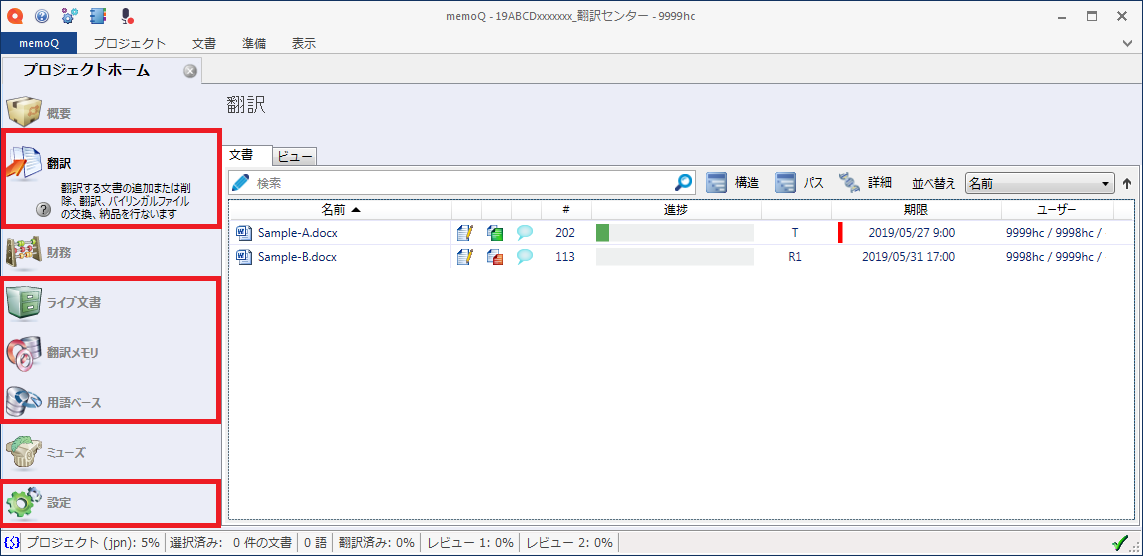Image resolution: width=1143 pixels, height=556 pixels.
Task: Toggle パス path display
Action: (800, 183)
